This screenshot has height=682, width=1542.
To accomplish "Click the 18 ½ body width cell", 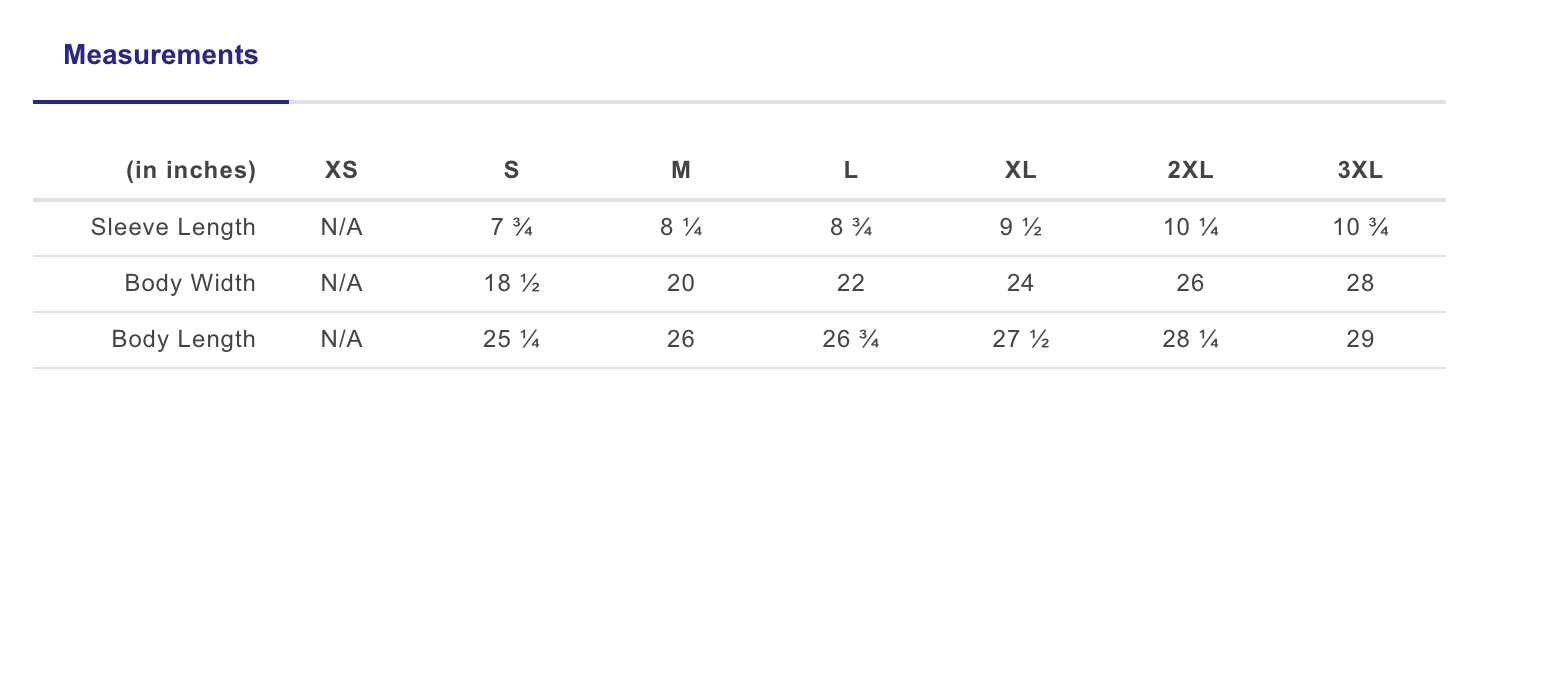I will click(x=511, y=283).
